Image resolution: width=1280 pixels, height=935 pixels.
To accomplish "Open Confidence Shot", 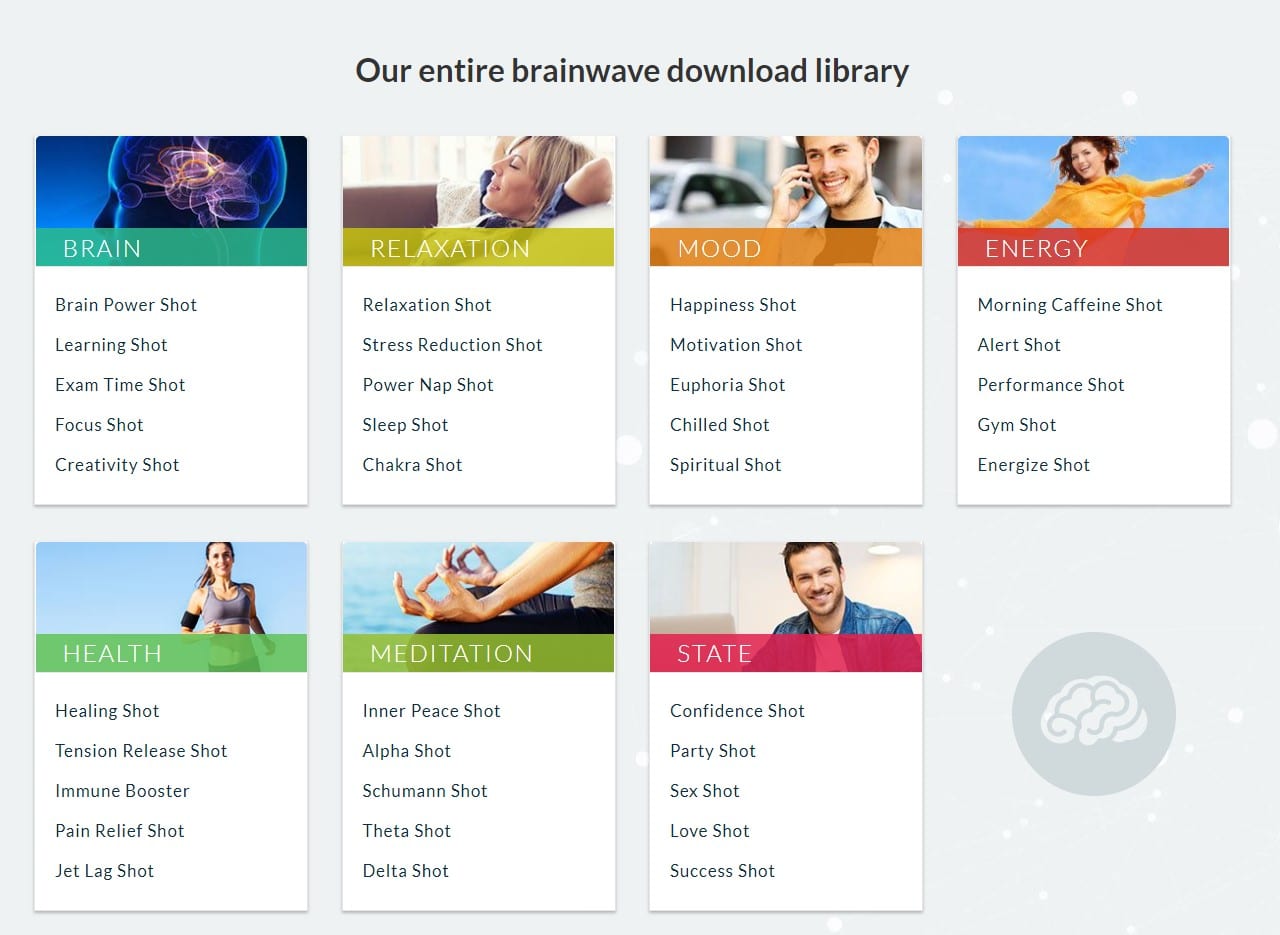I will (x=737, y=711).
